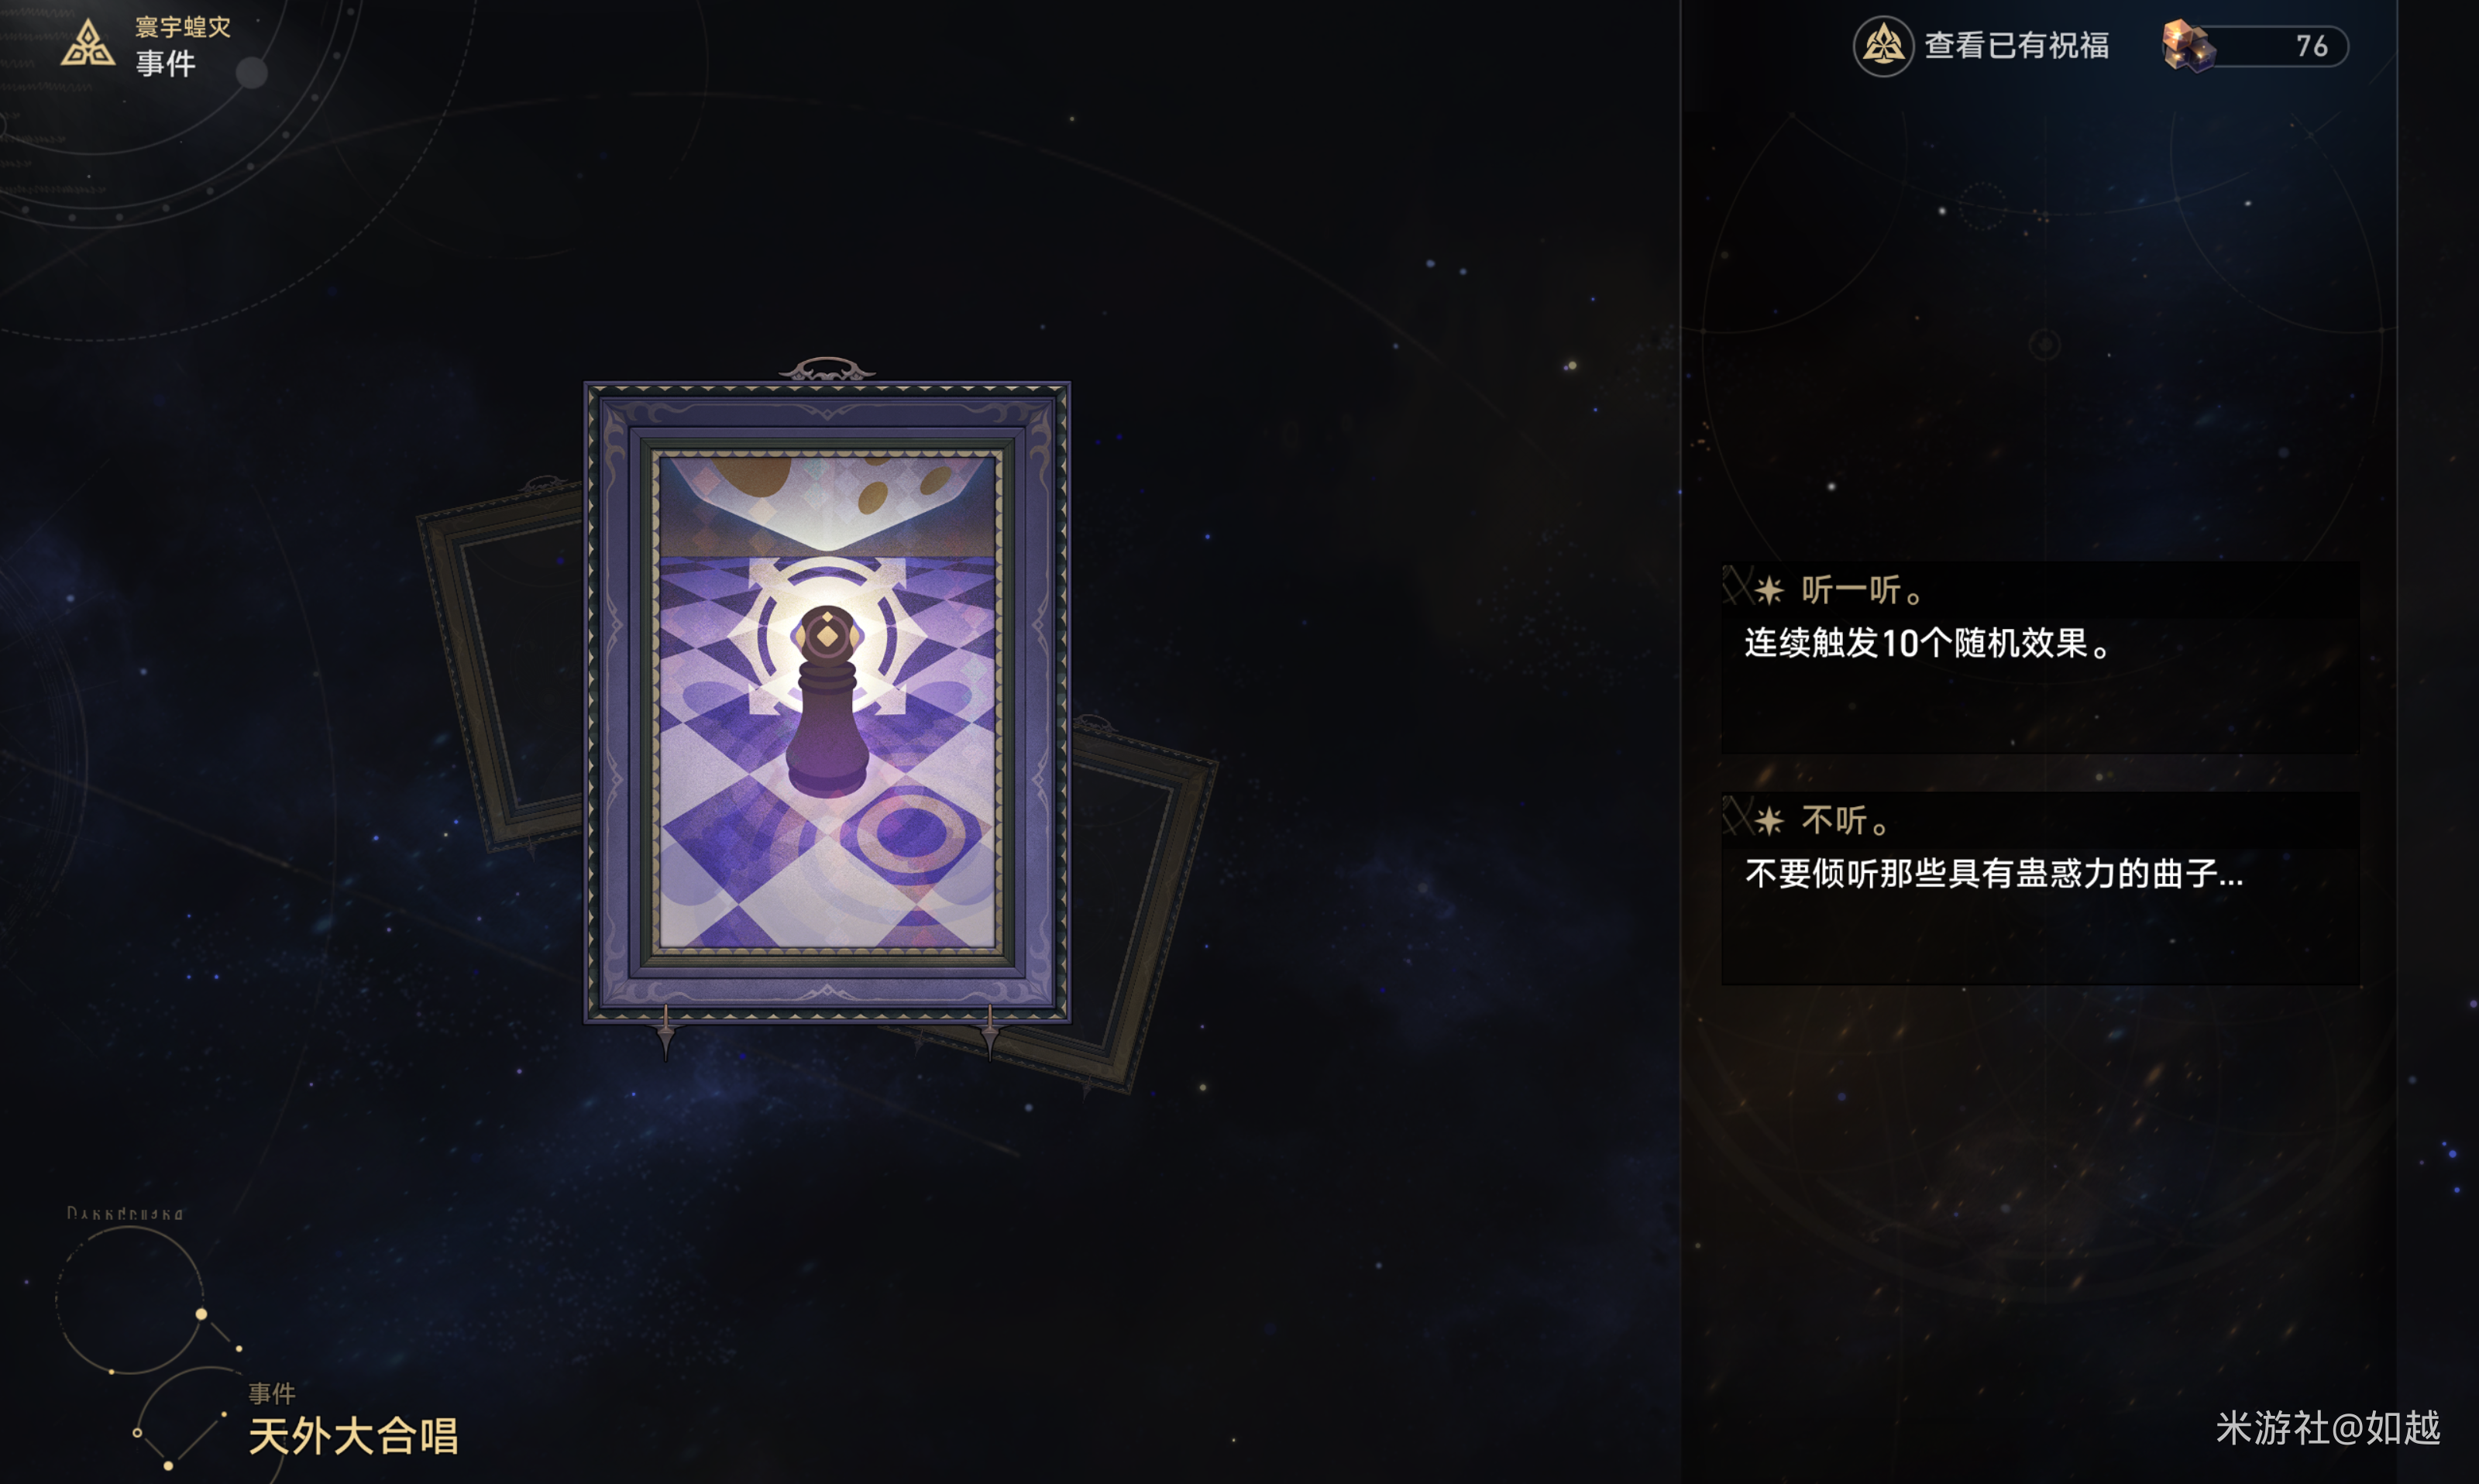2479x1484 pixels.
Task: Click the framed chessboard painting card
Action: pos(827,702)
